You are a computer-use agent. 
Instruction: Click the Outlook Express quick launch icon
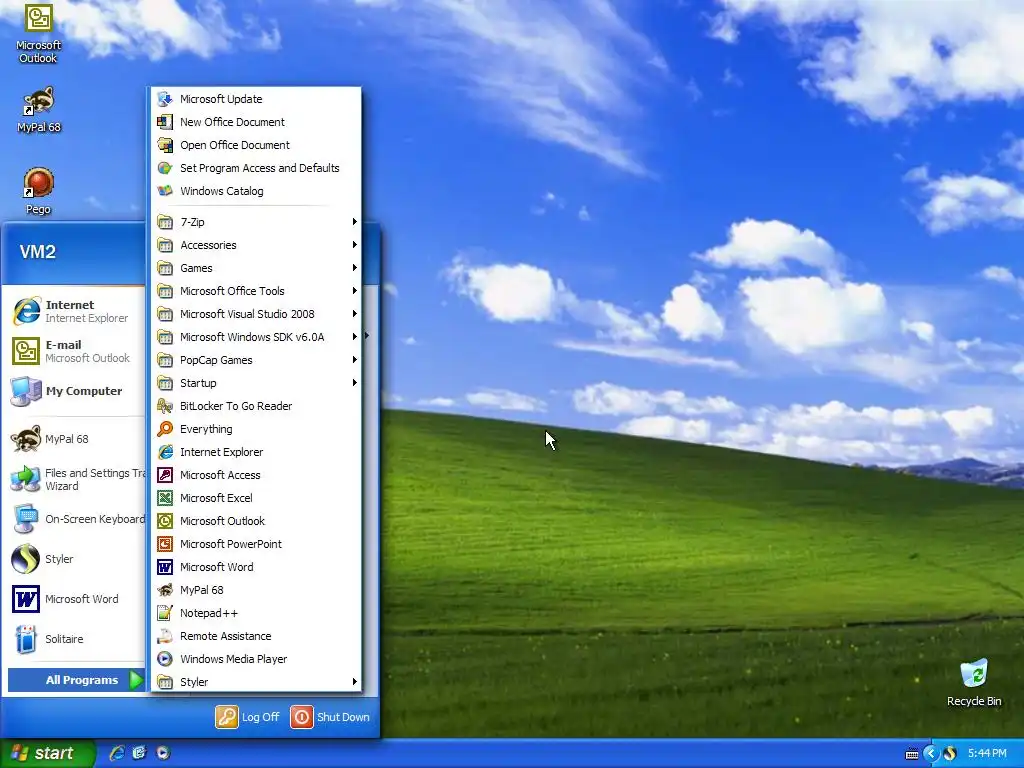click(x=139, y=753)
